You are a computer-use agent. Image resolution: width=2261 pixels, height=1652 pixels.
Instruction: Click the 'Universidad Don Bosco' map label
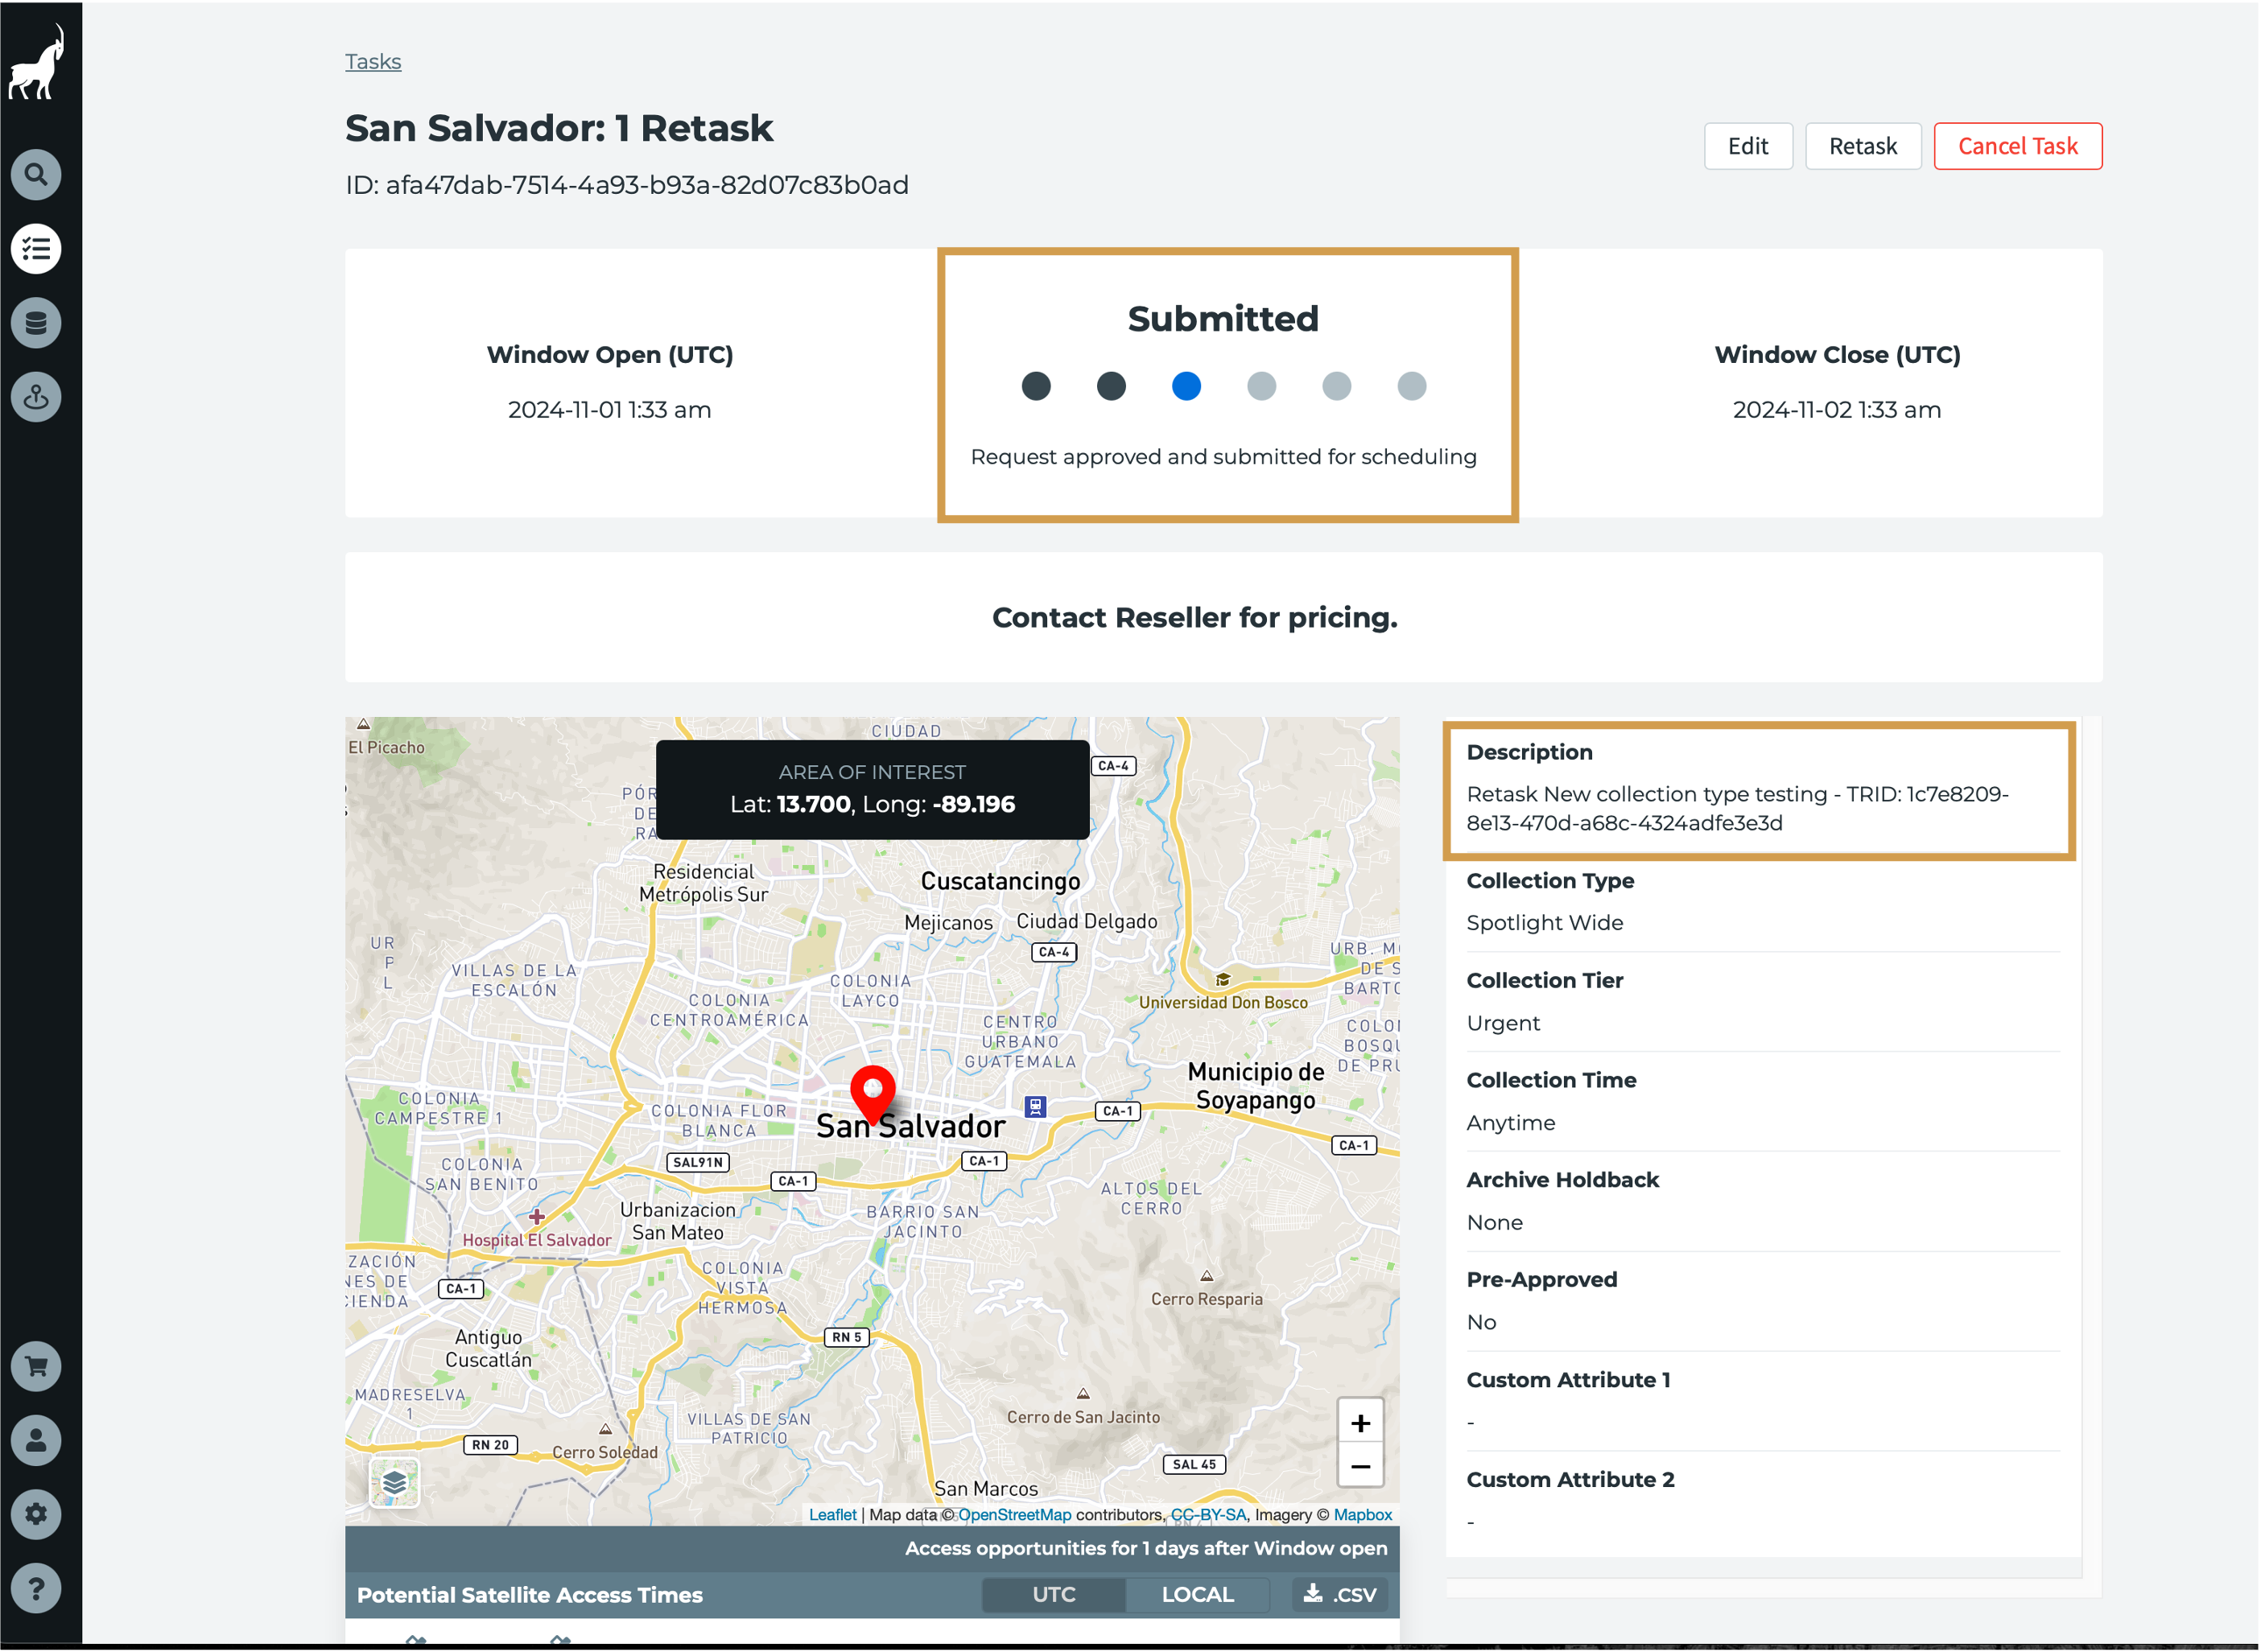tap(1224, 1003)
